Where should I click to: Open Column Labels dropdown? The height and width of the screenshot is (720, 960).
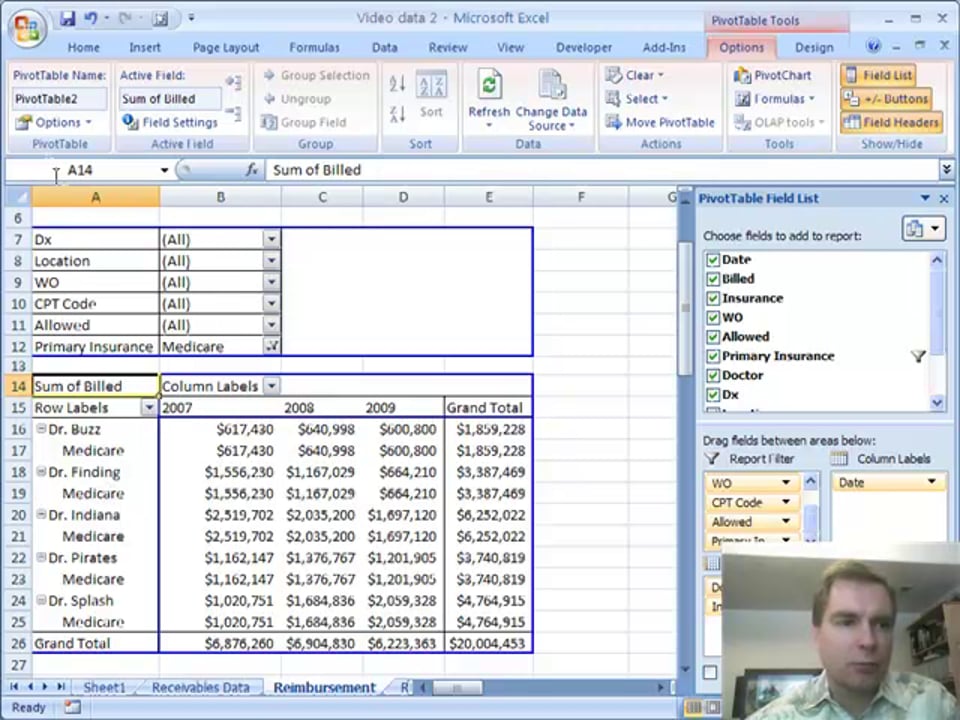coord(271,386)
